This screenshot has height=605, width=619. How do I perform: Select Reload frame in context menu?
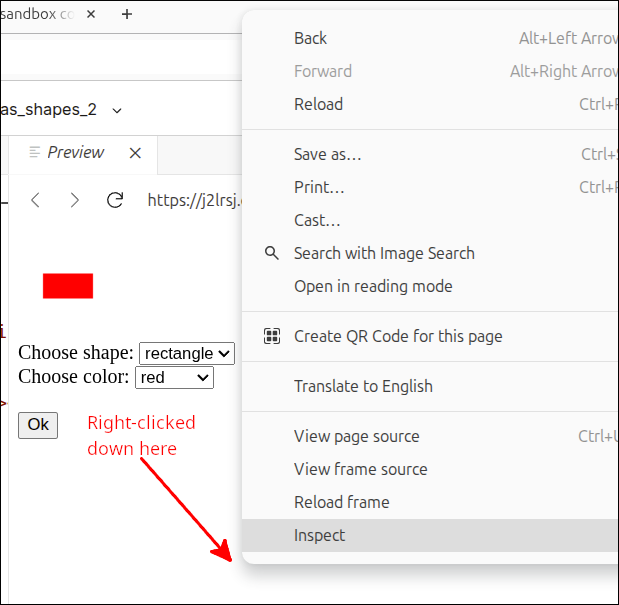[x=341, y=502]
